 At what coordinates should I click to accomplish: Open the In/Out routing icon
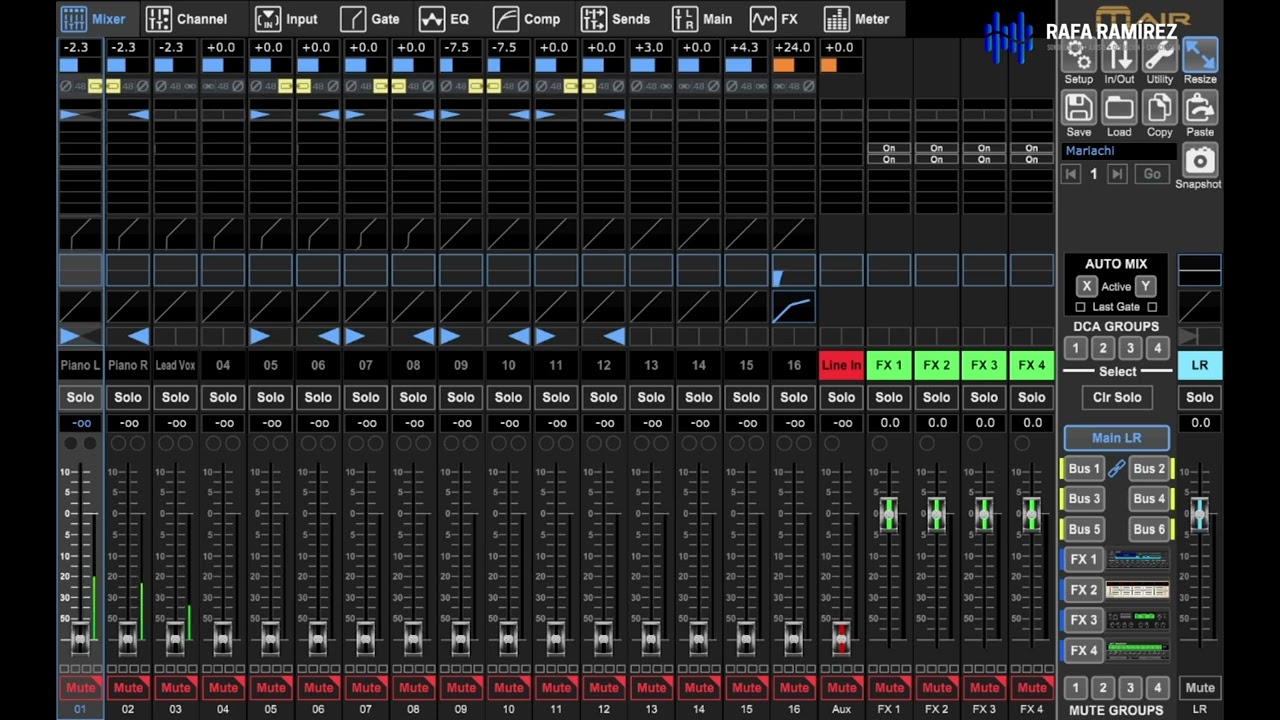pyautogui.click(x=1119, y=56)
